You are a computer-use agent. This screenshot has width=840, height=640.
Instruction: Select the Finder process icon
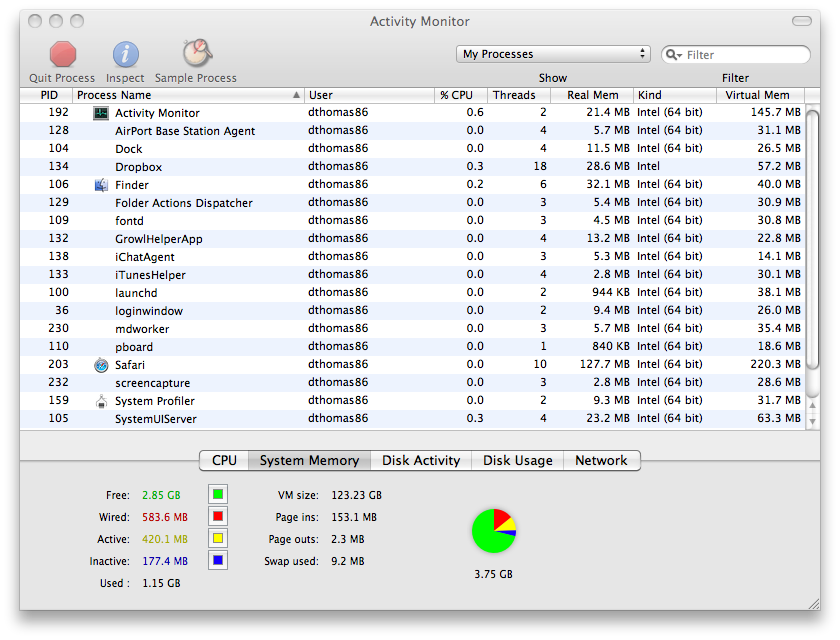coord(101,185)
